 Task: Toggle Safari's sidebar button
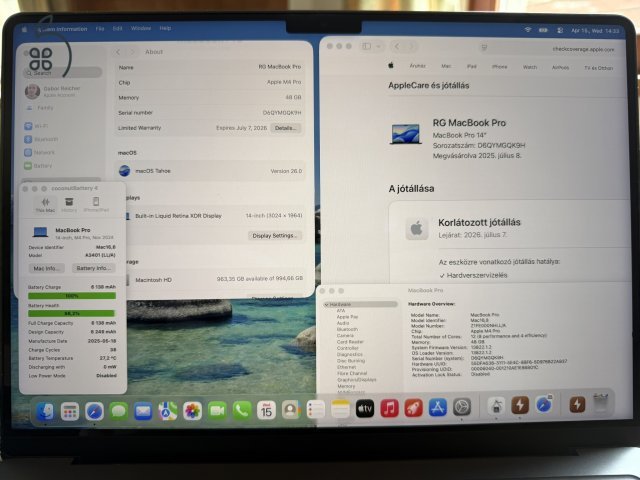367,46
